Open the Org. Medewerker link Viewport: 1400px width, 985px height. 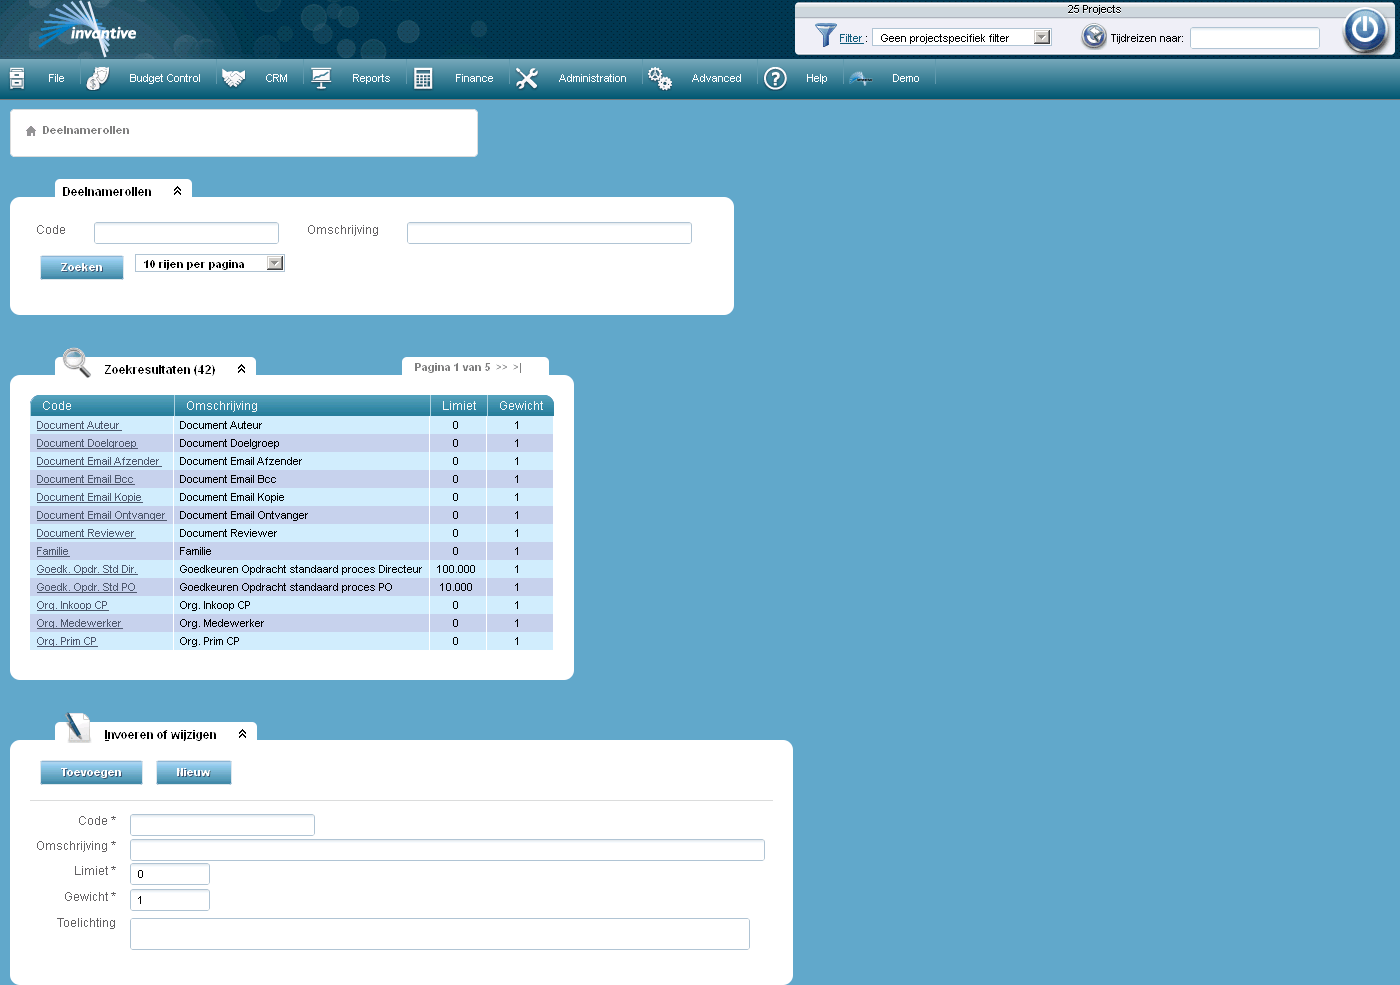(x=79, y=623)
